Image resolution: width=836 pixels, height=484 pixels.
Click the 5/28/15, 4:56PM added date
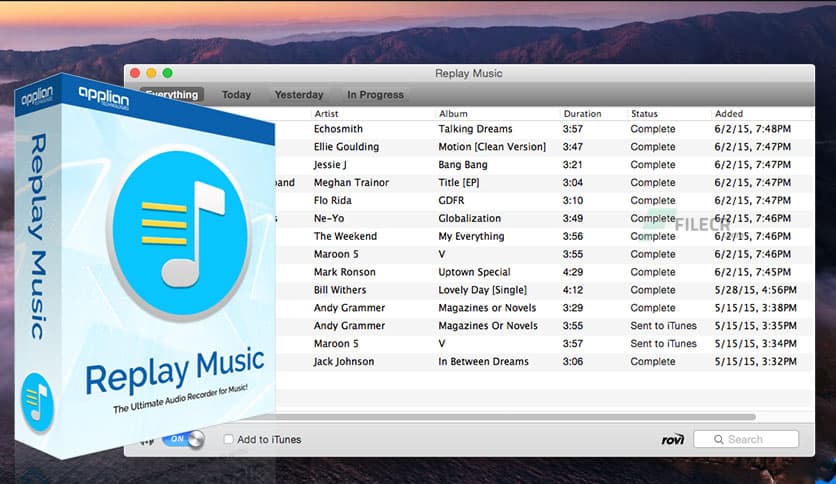(x=755, y=290)
